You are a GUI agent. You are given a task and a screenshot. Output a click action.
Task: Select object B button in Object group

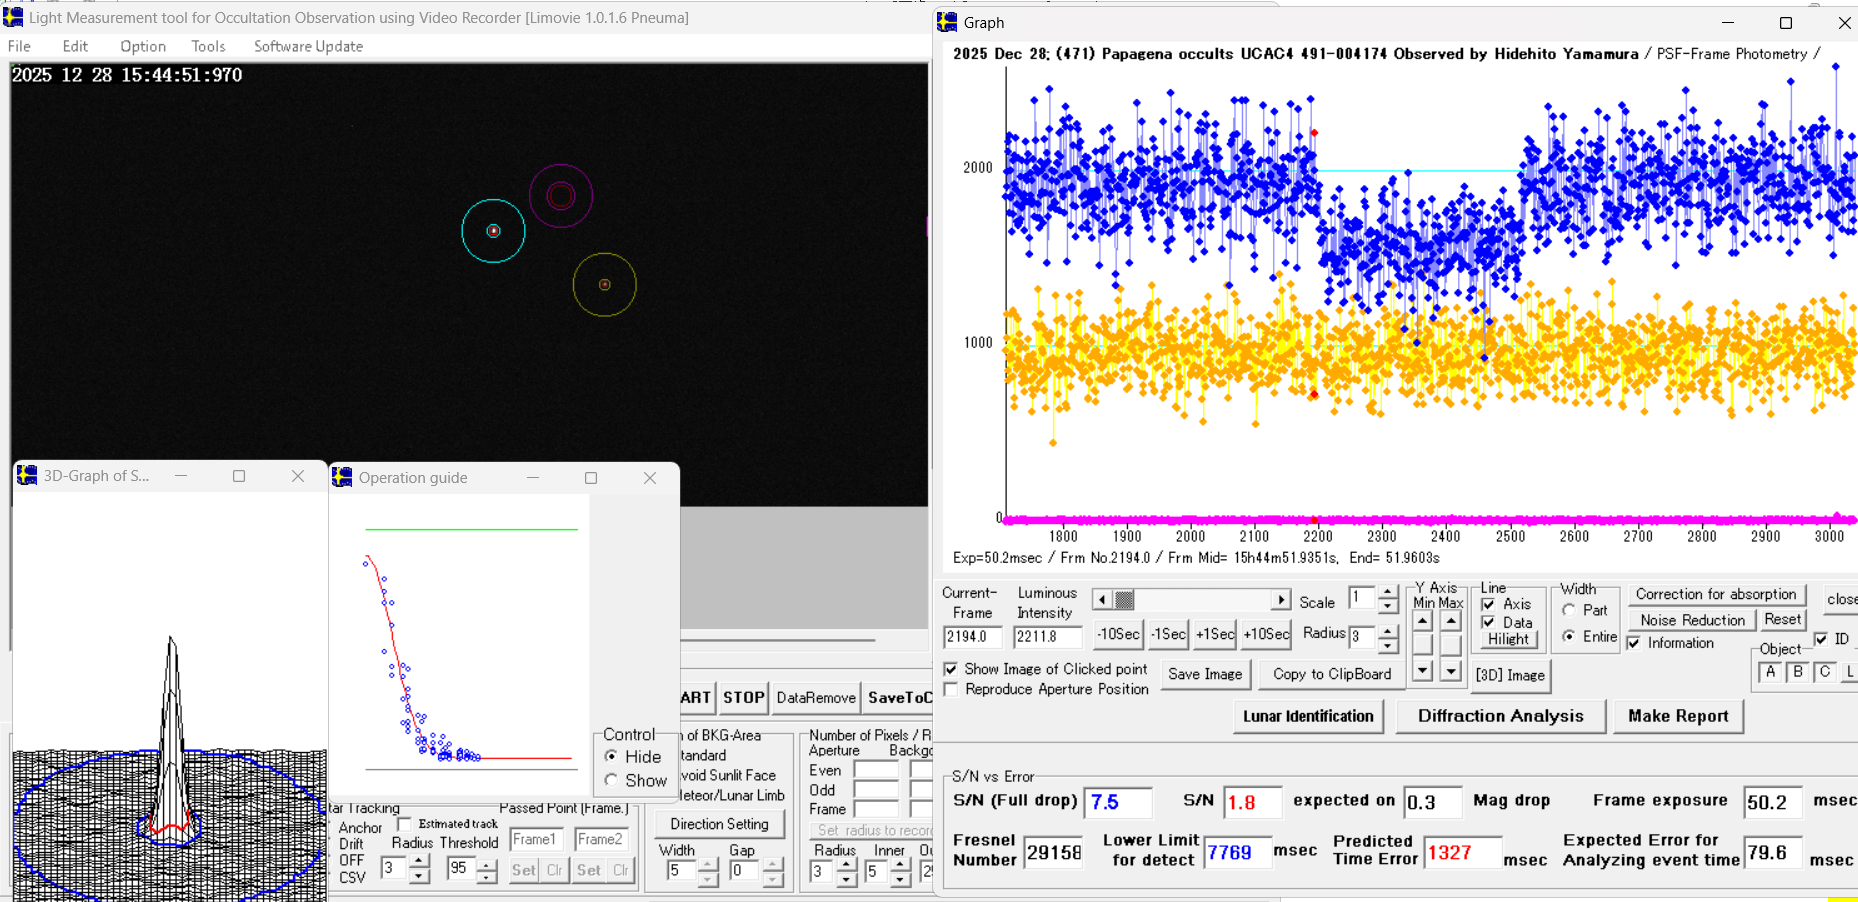click(1797, 672)
